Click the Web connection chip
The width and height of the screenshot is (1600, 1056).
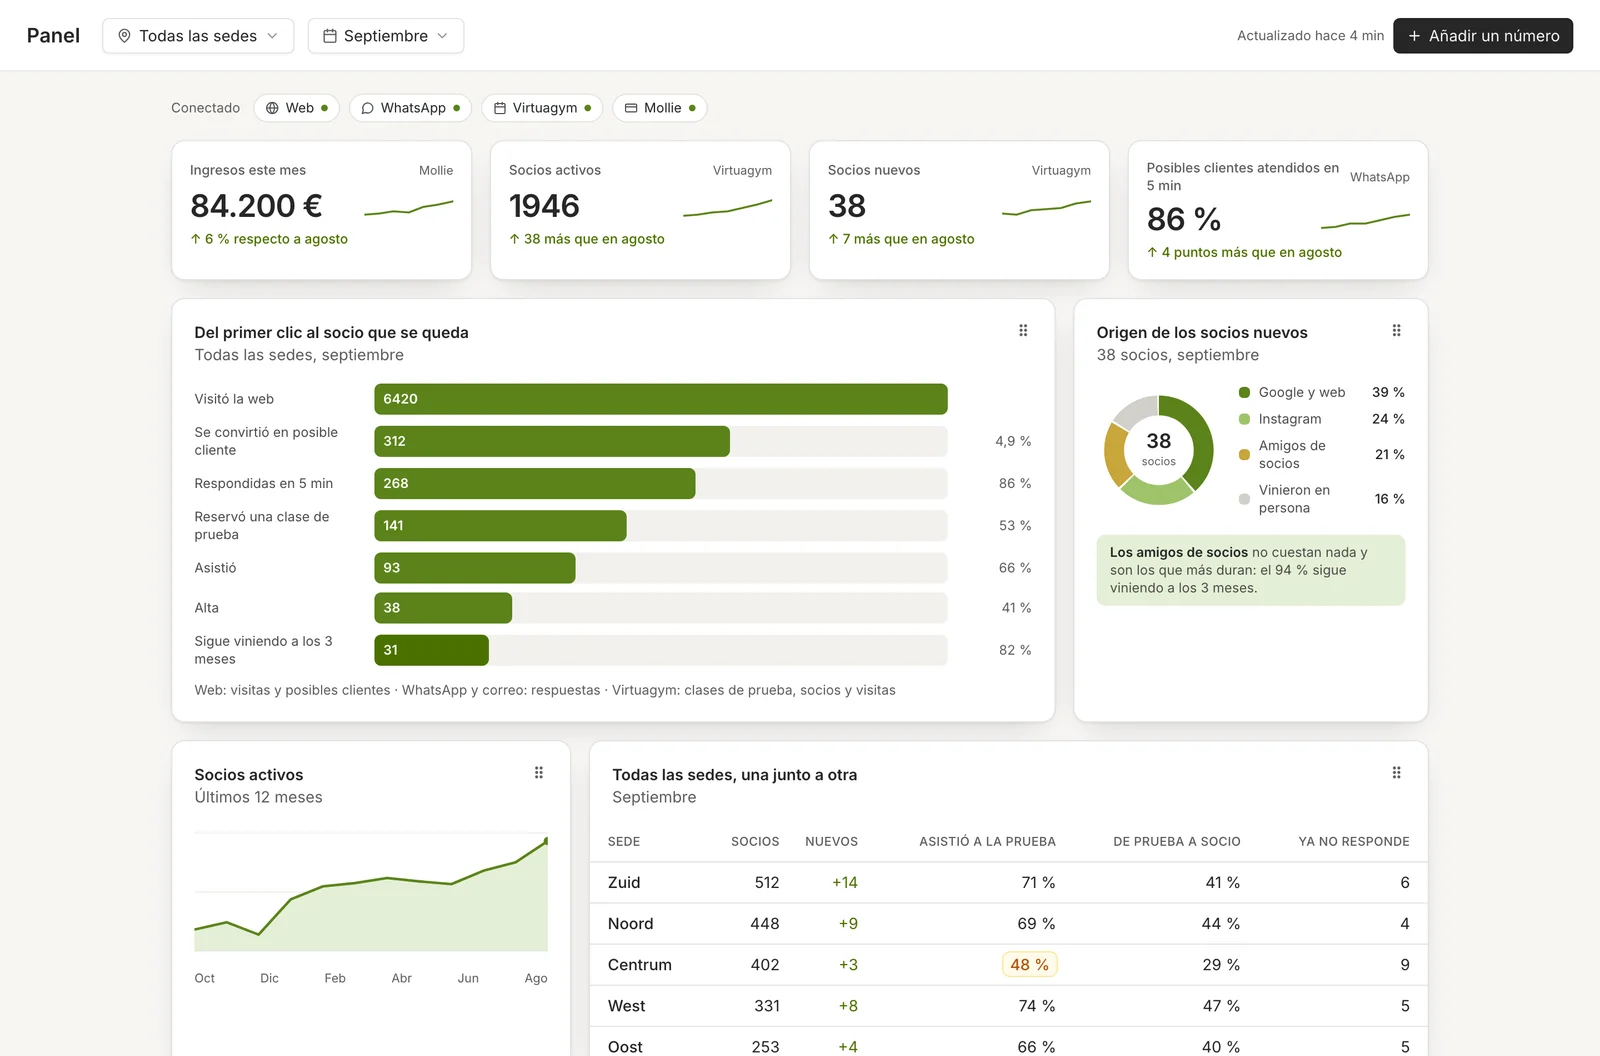click(x=296, y=108)
